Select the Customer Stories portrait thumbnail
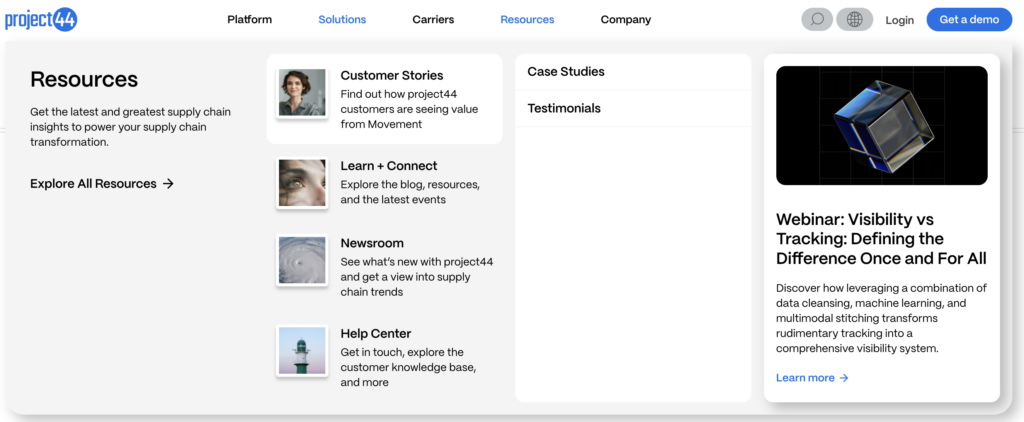Screen dimensions: 1024x422 click(x=302, y=93)
